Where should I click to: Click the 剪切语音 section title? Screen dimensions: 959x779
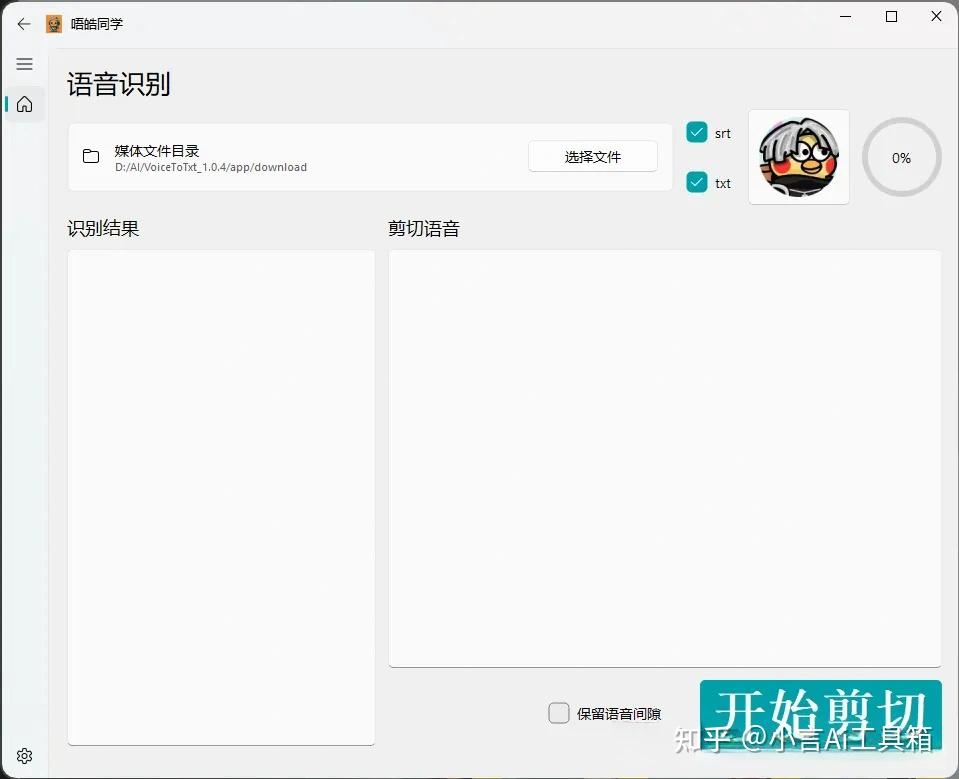(424, 228)
